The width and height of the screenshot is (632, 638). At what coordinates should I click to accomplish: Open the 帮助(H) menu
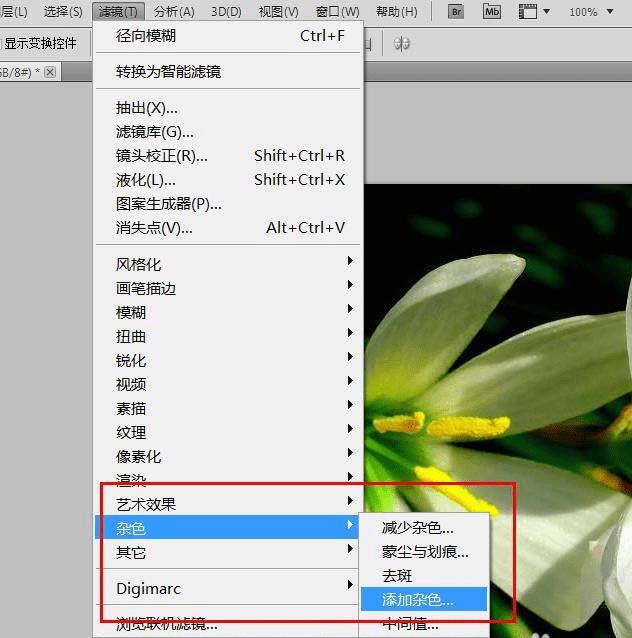397,12
